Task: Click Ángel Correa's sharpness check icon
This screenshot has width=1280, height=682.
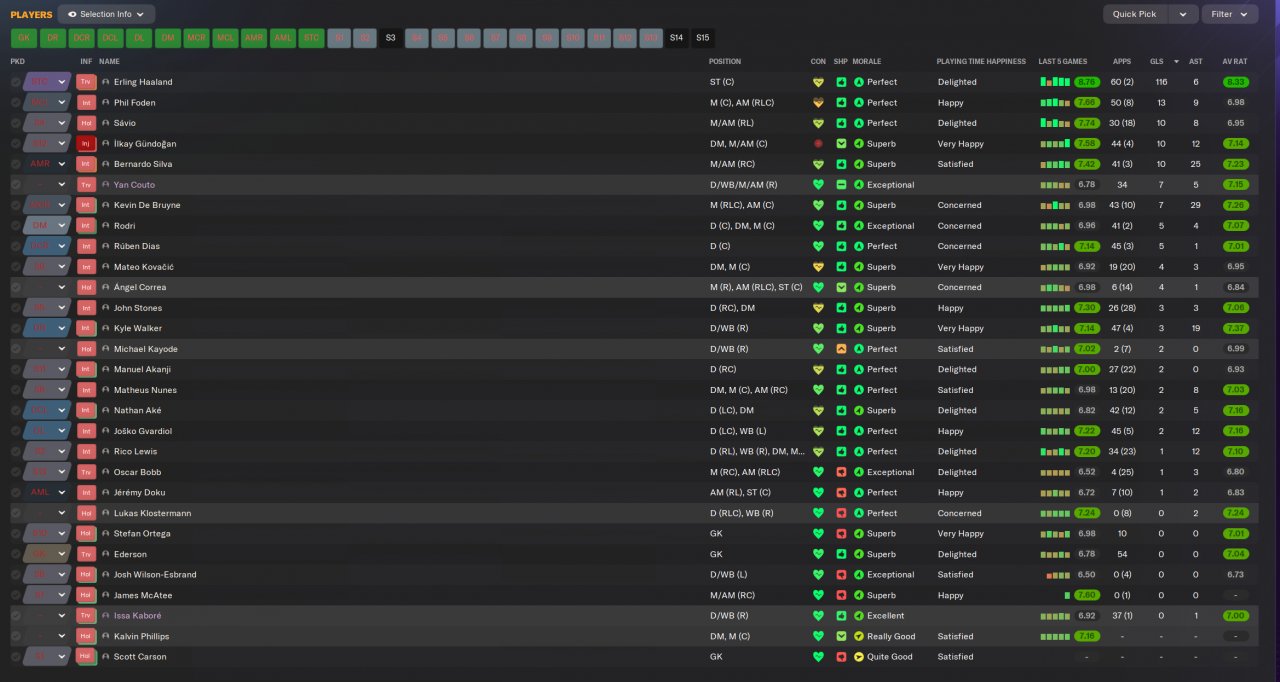Action: point(841,287)
